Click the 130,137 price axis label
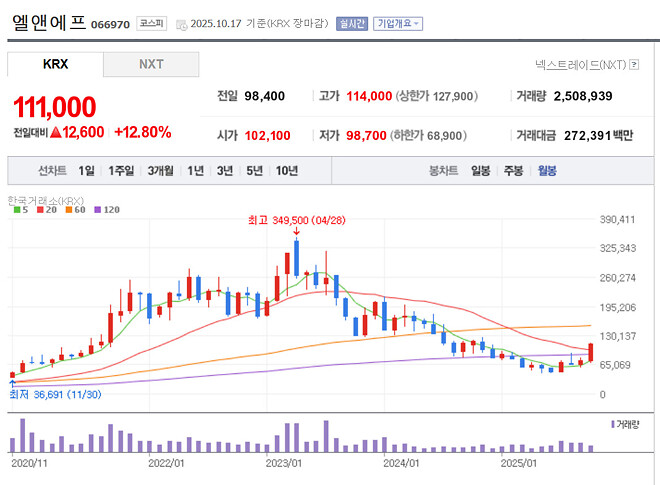The width and height of the screenshot is (660, 485). point(617,336)
